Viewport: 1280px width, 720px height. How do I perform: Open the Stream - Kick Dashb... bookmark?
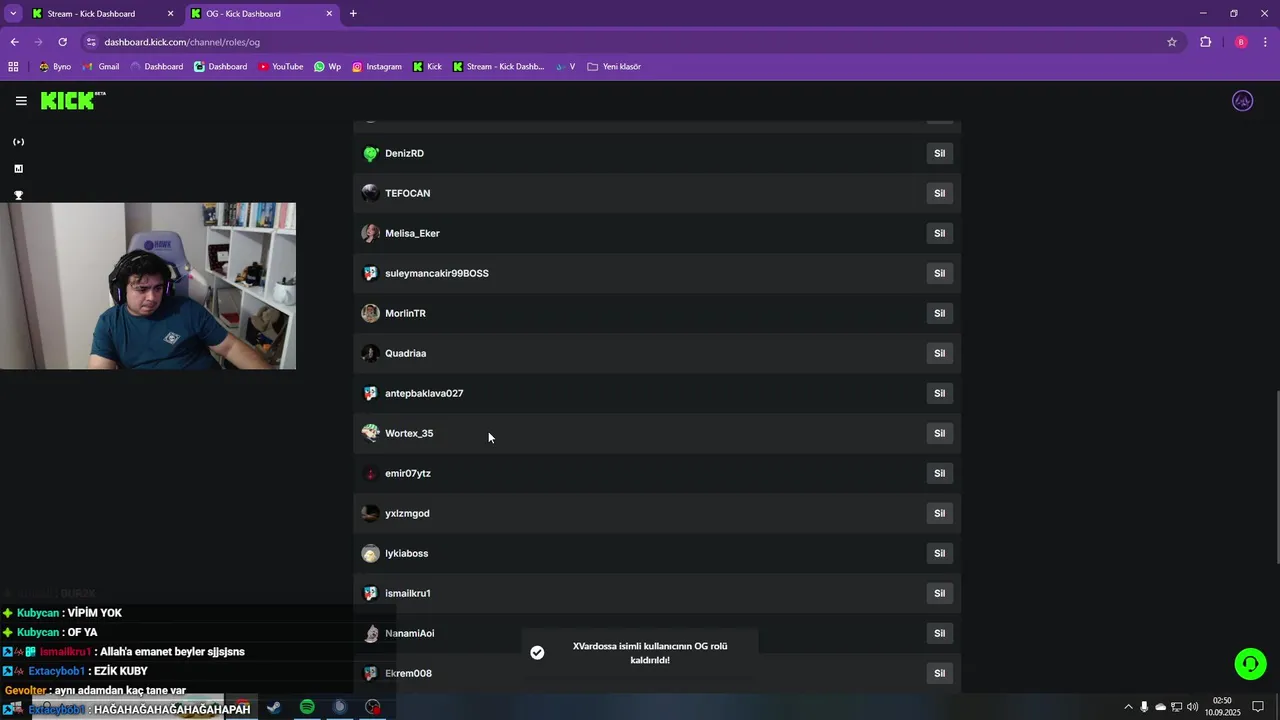tap(498, 67)
